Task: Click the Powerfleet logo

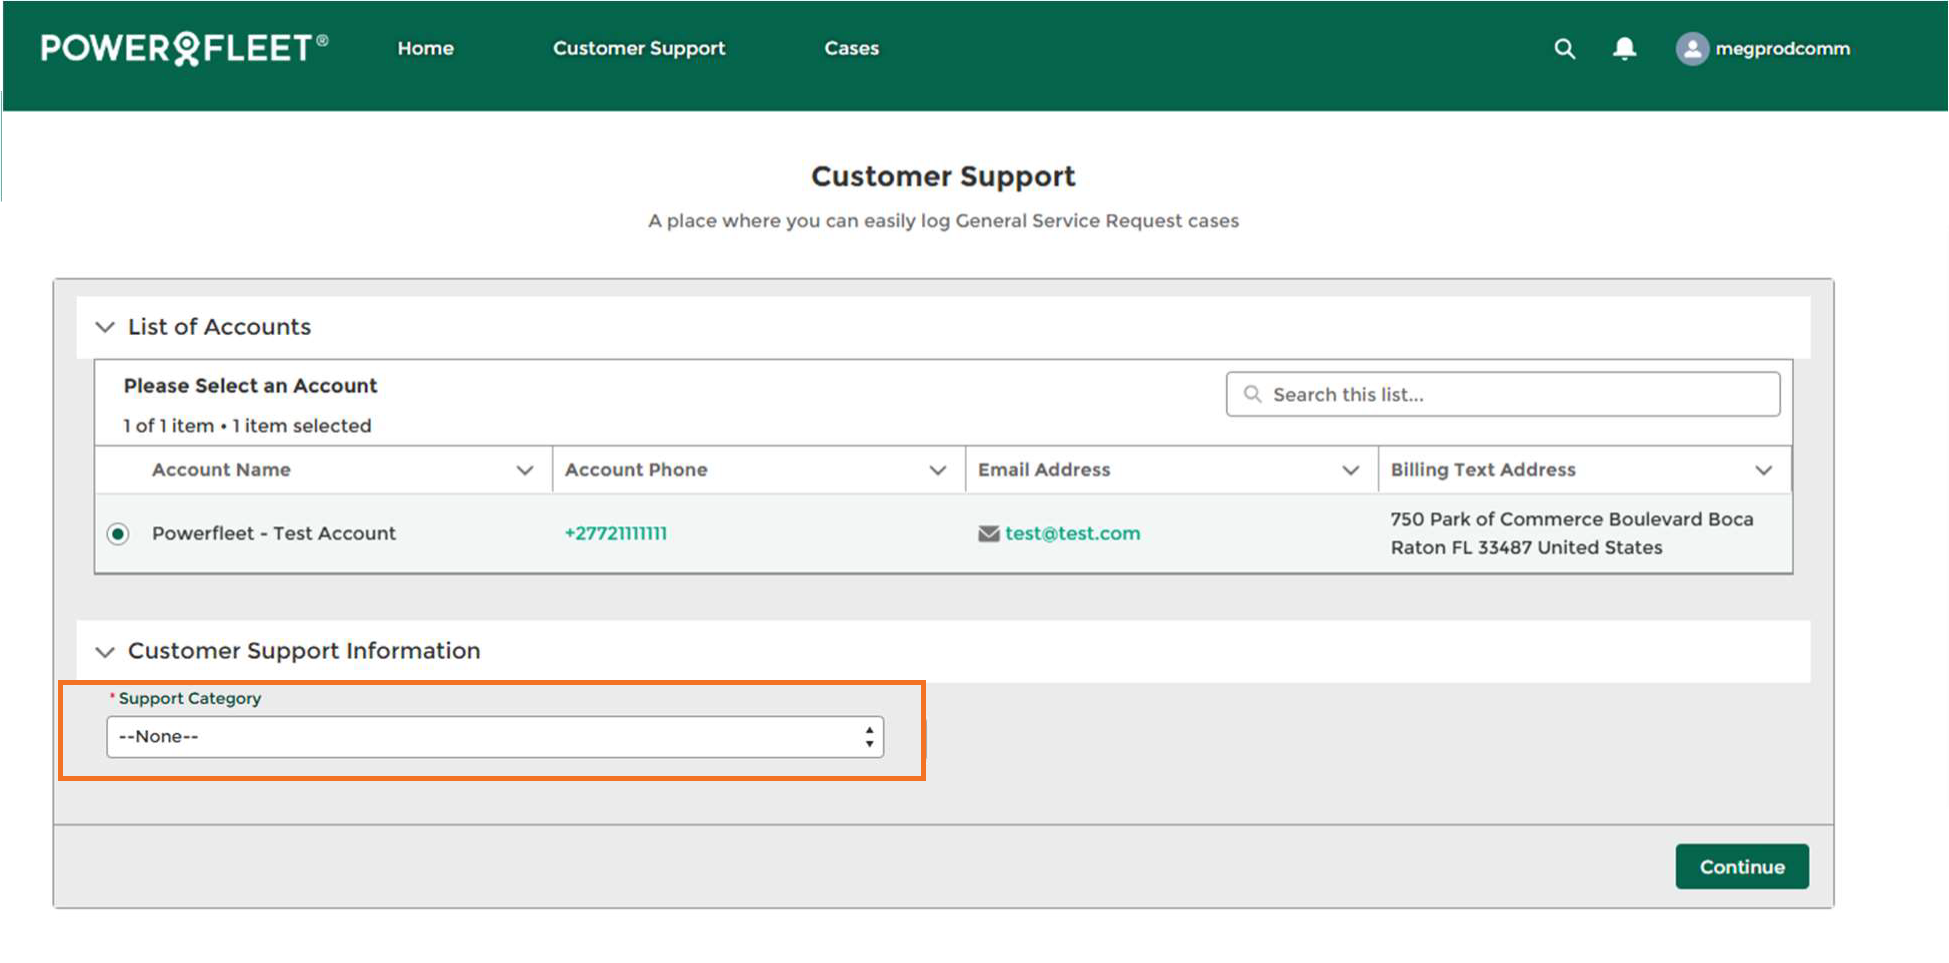Action: coord(184,48)
